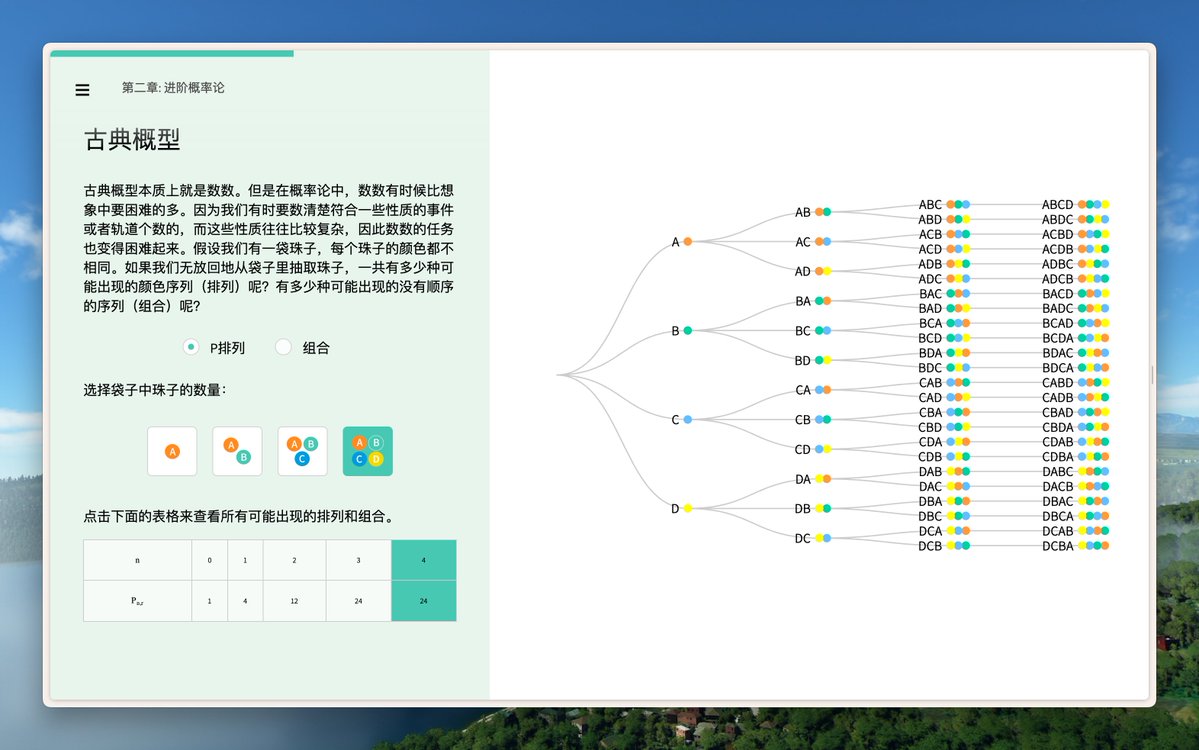
Task: Choose the one-bead bag A
Action: 172,451
